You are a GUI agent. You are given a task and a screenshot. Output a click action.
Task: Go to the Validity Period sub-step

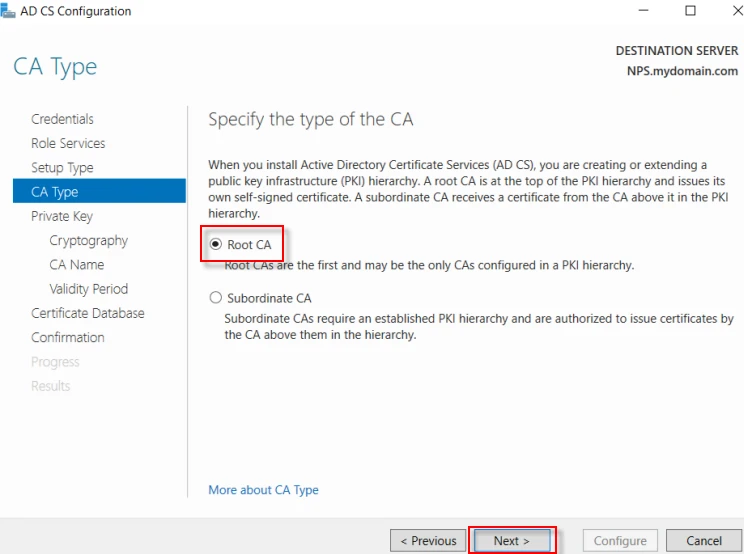[89, 289]
